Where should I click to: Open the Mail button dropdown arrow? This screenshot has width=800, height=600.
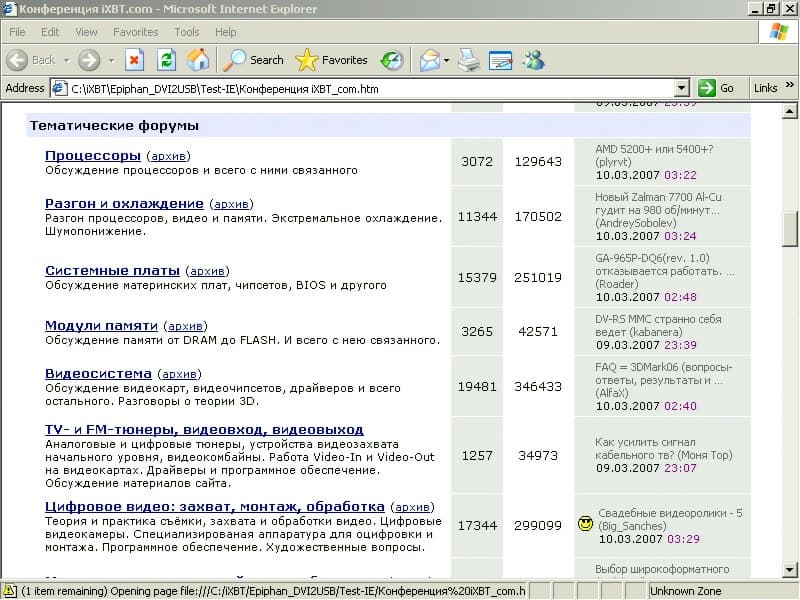click(446, 60)
